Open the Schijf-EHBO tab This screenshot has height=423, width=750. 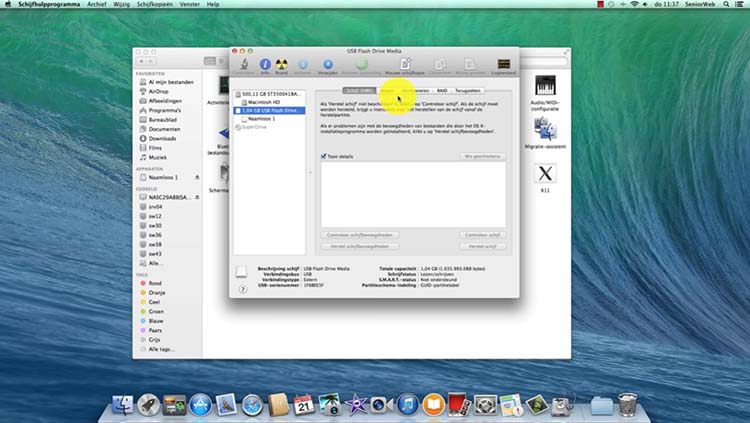point(359,90)
